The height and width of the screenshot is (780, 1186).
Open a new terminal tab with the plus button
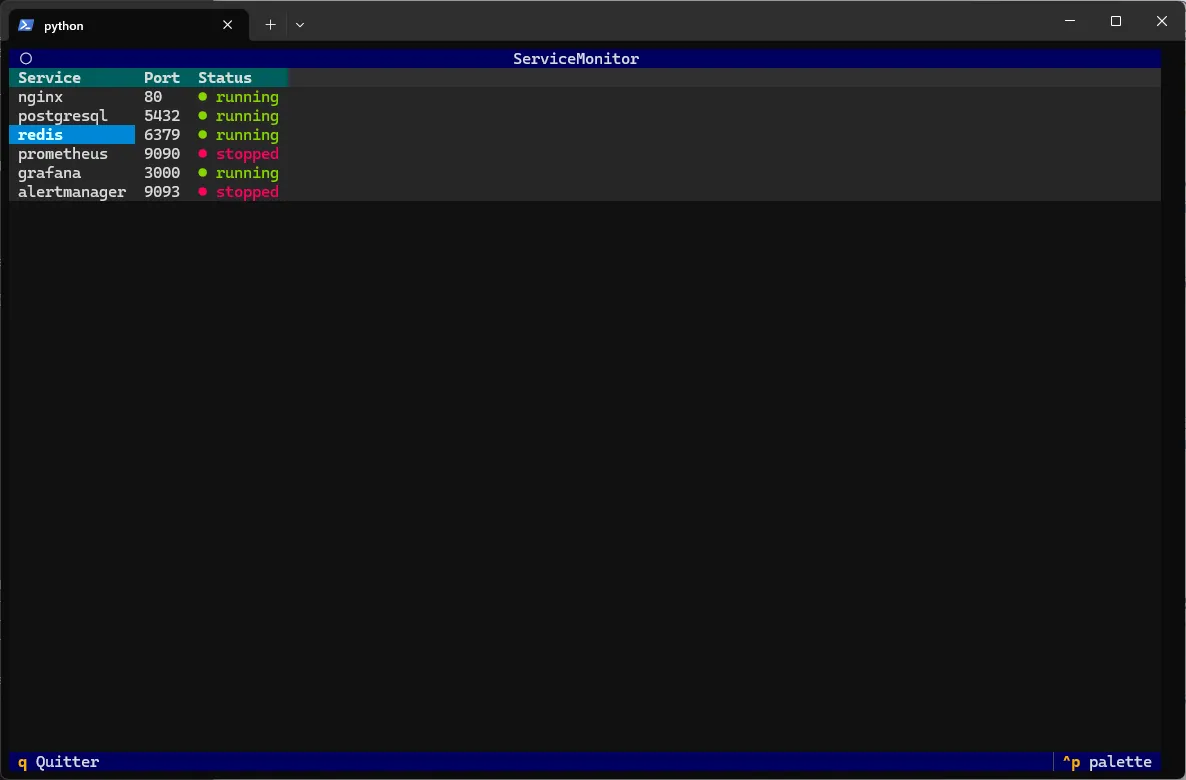click(269, 24)
